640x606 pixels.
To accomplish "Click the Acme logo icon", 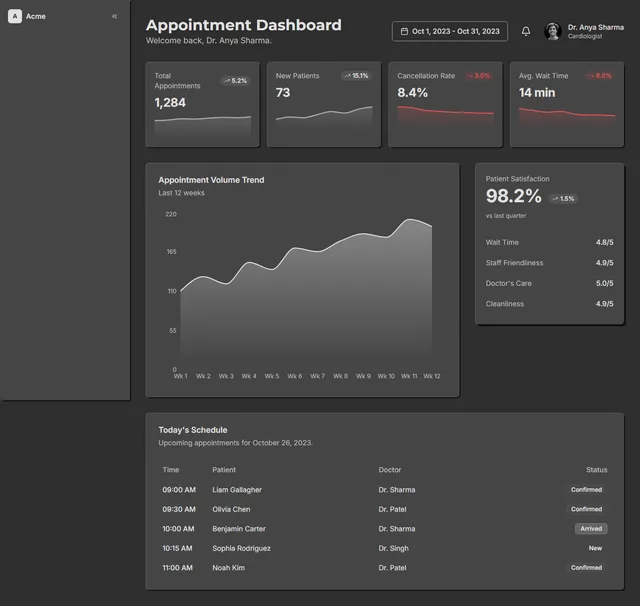I will (15, 16).
